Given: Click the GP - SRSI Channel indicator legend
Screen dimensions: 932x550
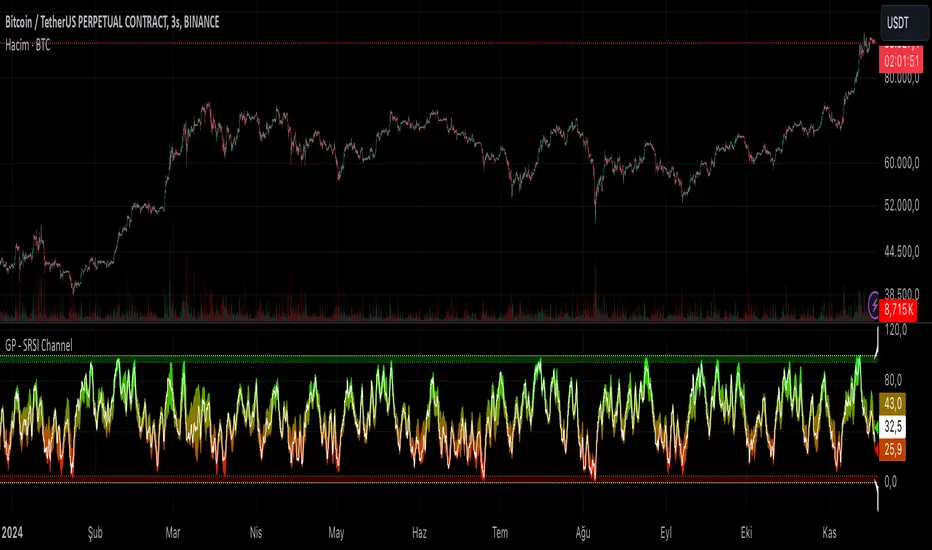Looking at the screenshot, I should (39, 345).
